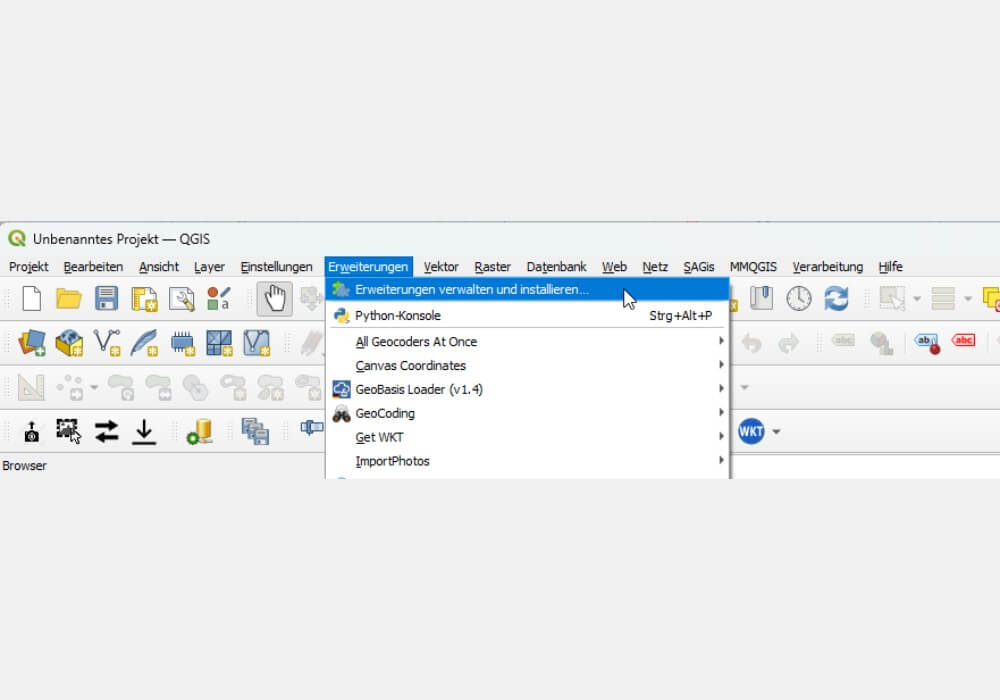Open dropdown beside grayed move feature icon
This screenshot has width=1000, height=700.
[94, 387]
